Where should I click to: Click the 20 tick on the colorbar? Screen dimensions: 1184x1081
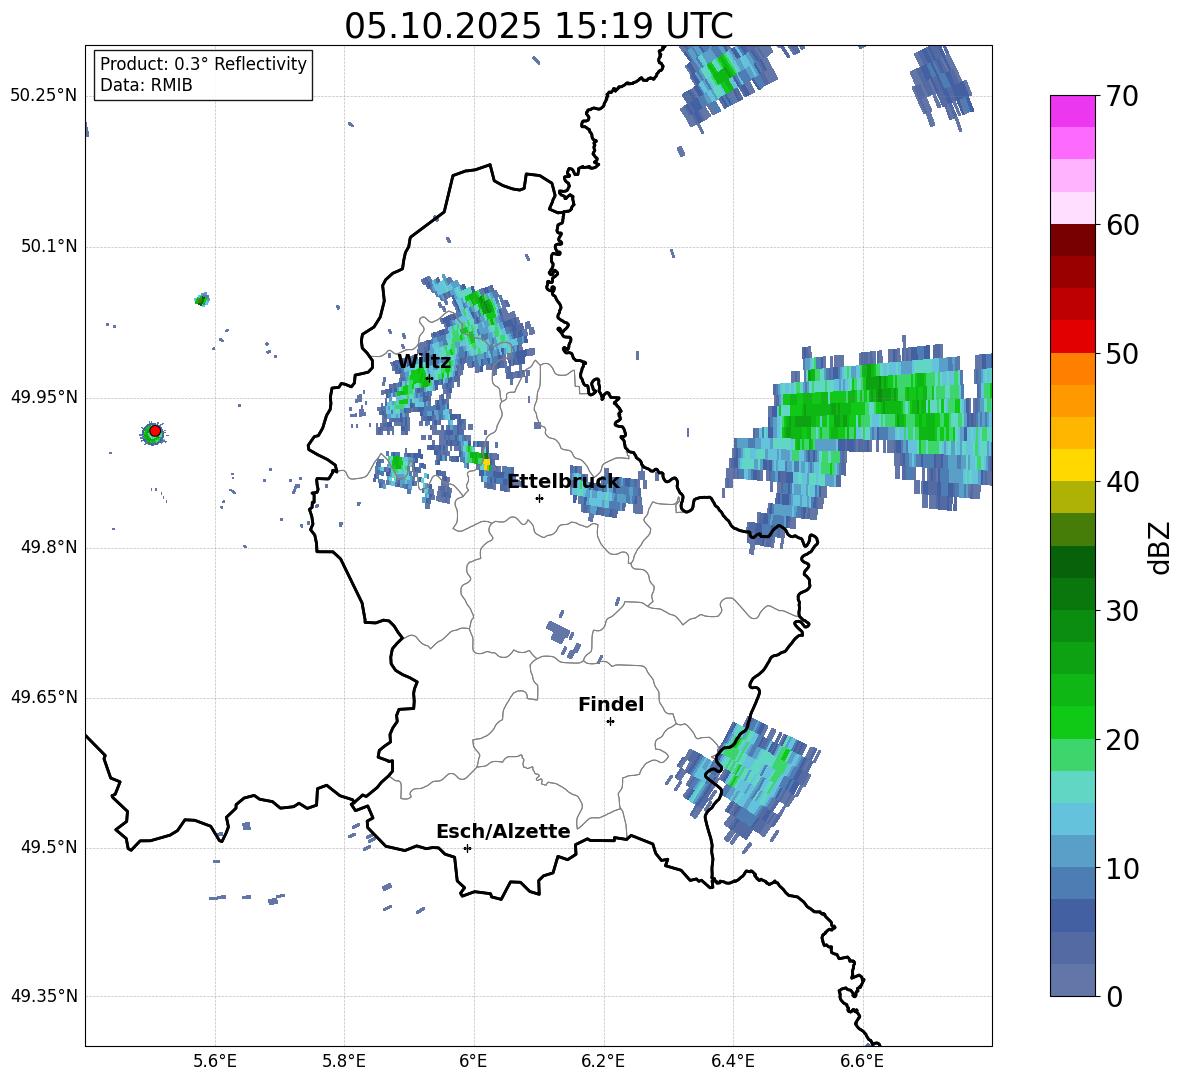(x=1122, y=740)
